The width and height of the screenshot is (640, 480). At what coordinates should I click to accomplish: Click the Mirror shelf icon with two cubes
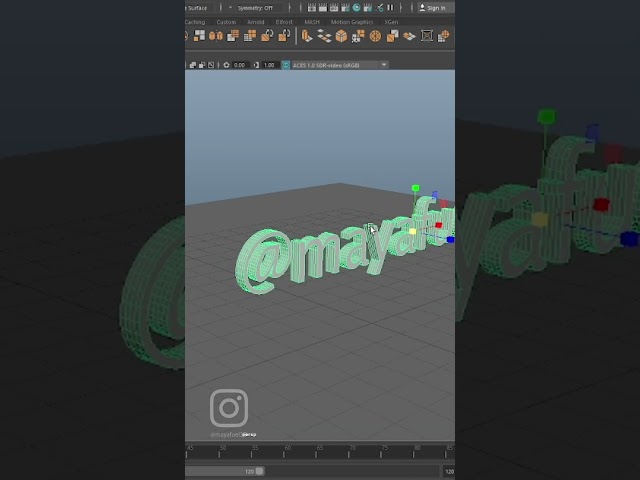pos(216,36)
